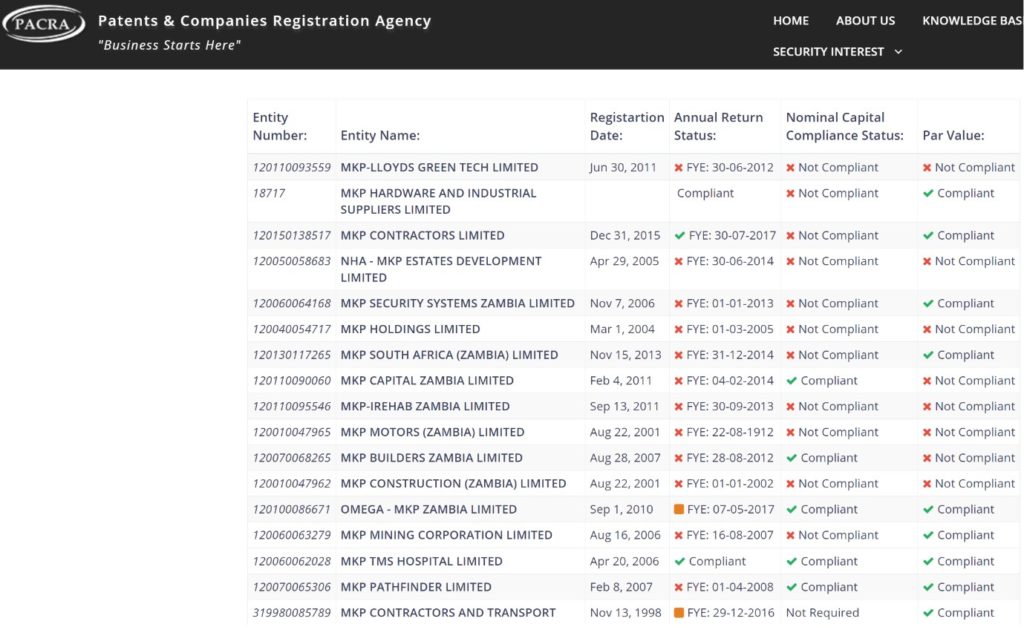Open NHA - MKP ESTATES DEVELOPMENT LIMITED

pos(441,269)
